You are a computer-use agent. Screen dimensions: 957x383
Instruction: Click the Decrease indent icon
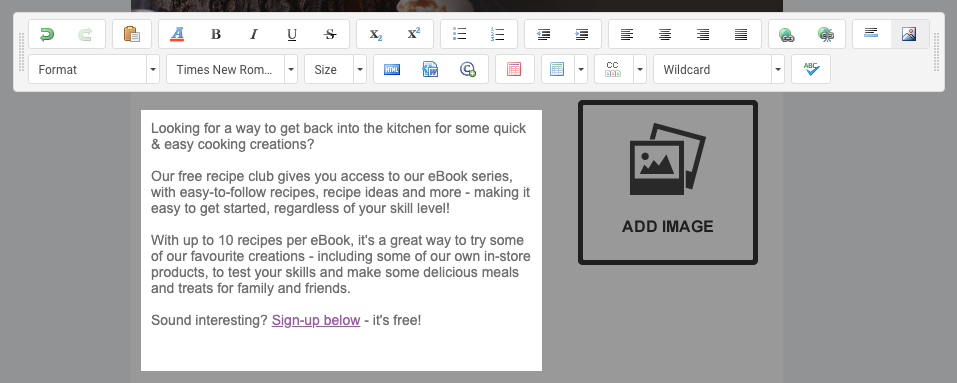coord(544,34)
